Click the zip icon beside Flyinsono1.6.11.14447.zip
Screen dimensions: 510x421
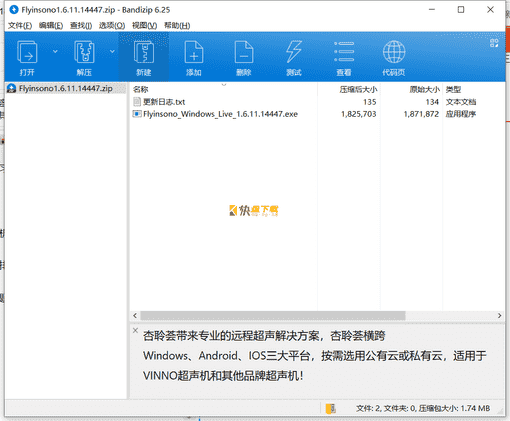click(12, 88)
